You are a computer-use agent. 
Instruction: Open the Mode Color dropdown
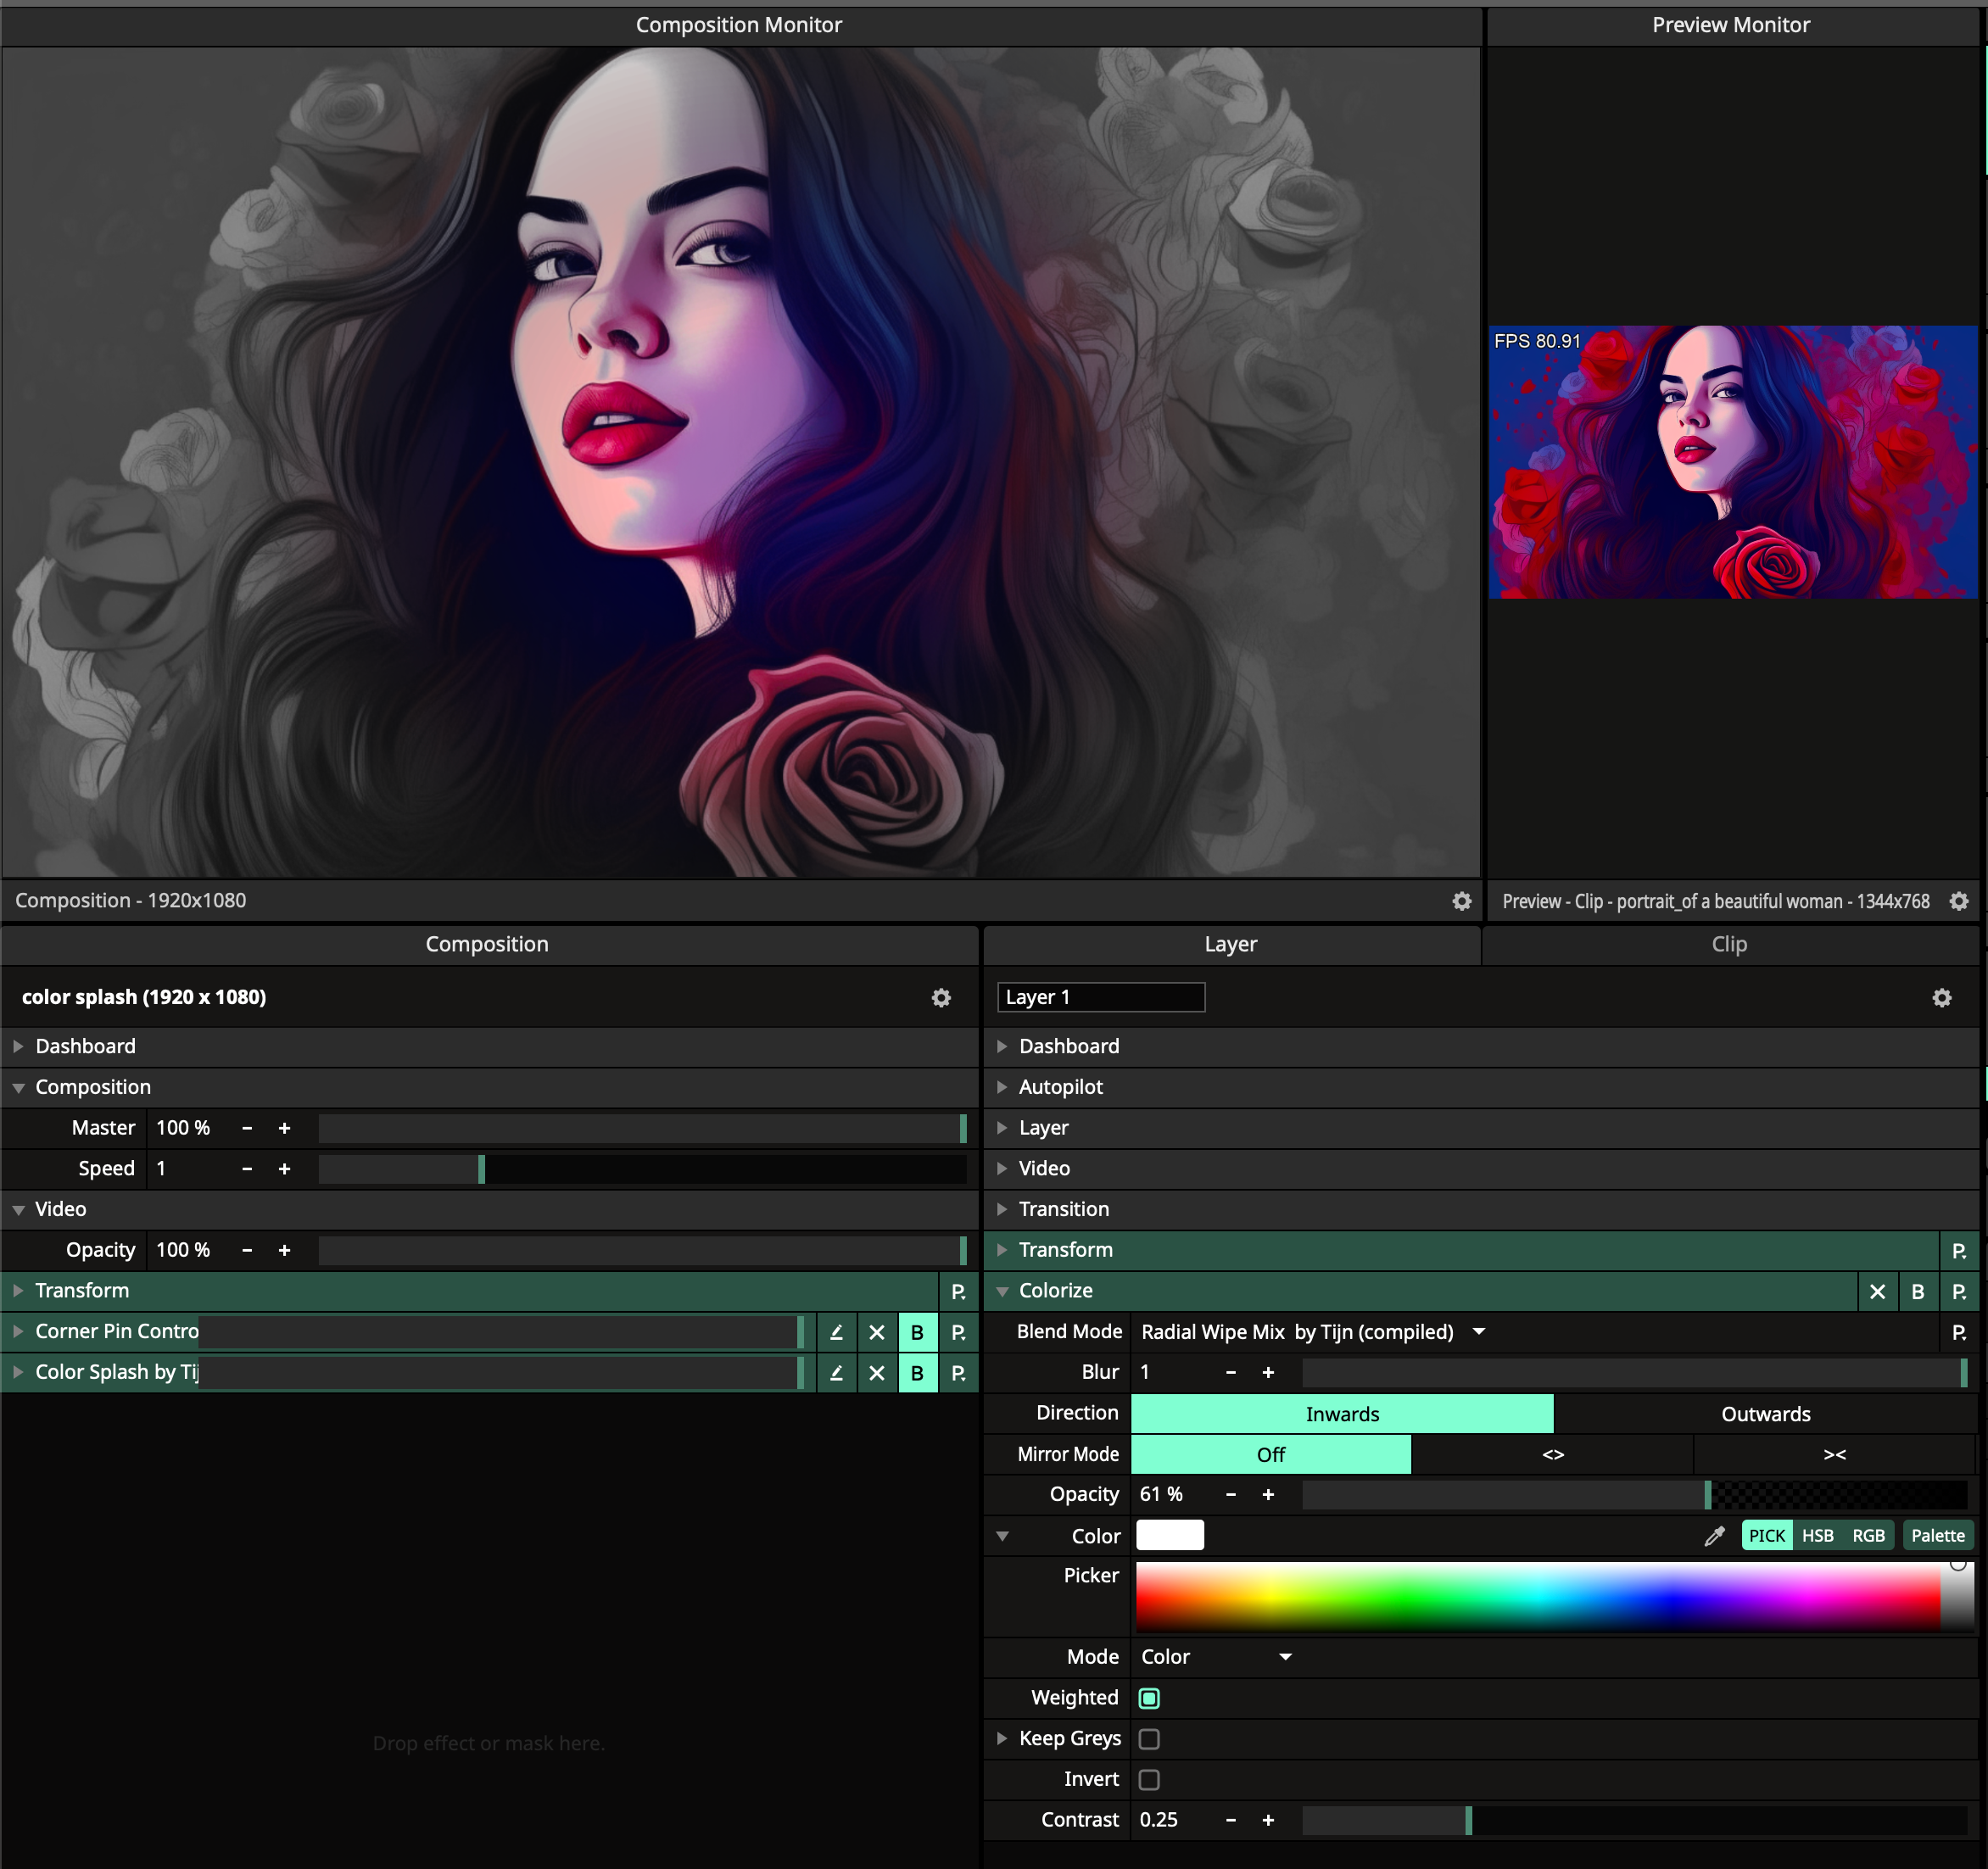(1216, 1657)
